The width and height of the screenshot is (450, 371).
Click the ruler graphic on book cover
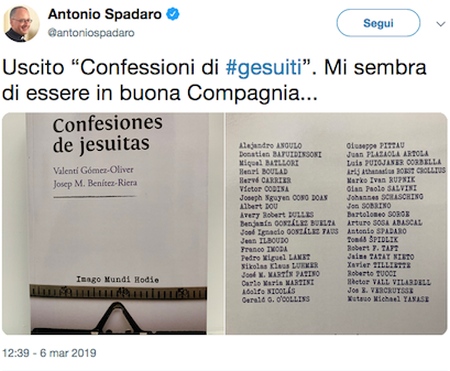tap(118, 292)
